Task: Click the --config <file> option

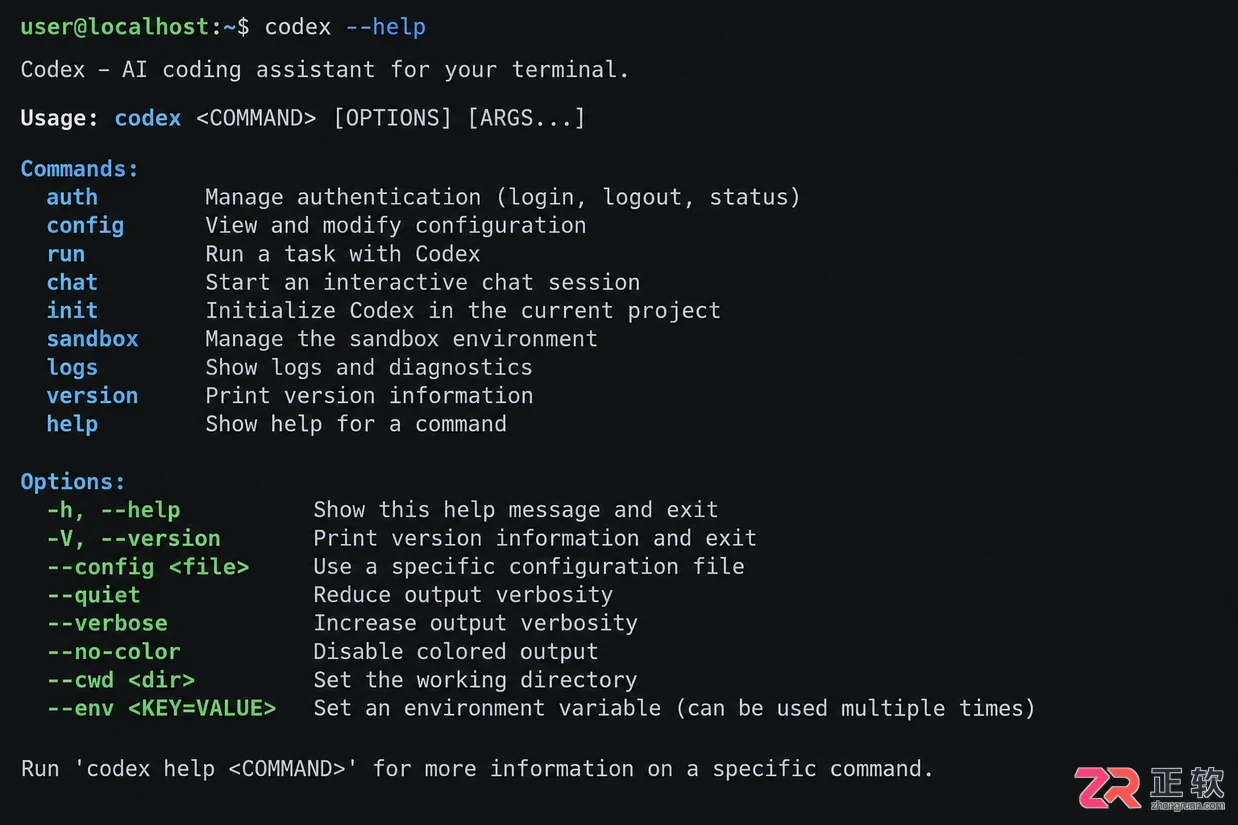Action: [x=148, y=567]
